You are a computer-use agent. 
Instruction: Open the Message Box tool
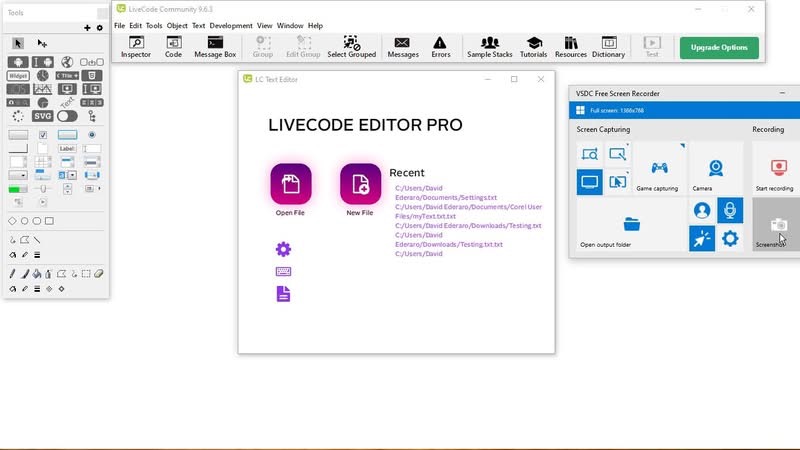click(215, 47)
